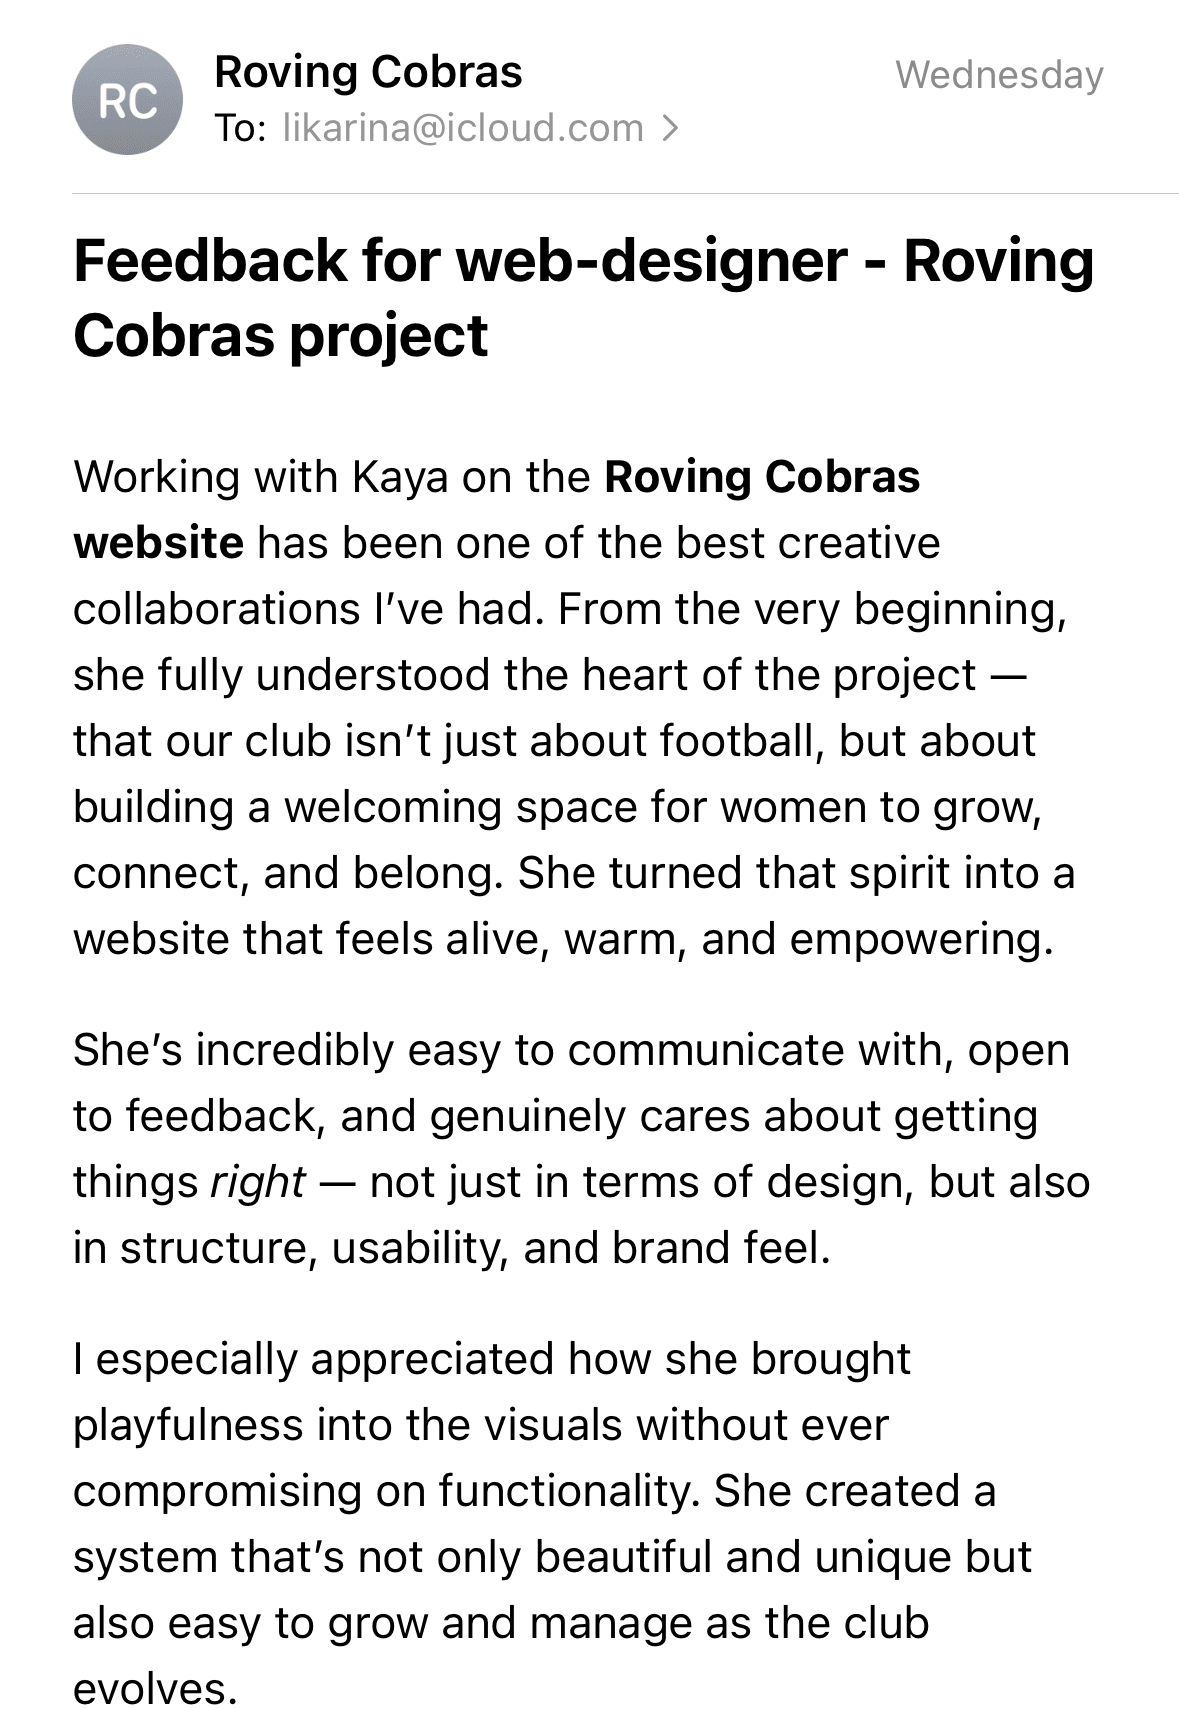The height and width of the screenshot is (1709, 1179).
Task: Tap paragraph starting She's incredibly easy
Action: pyautogui.click(x=581, y=1149)
